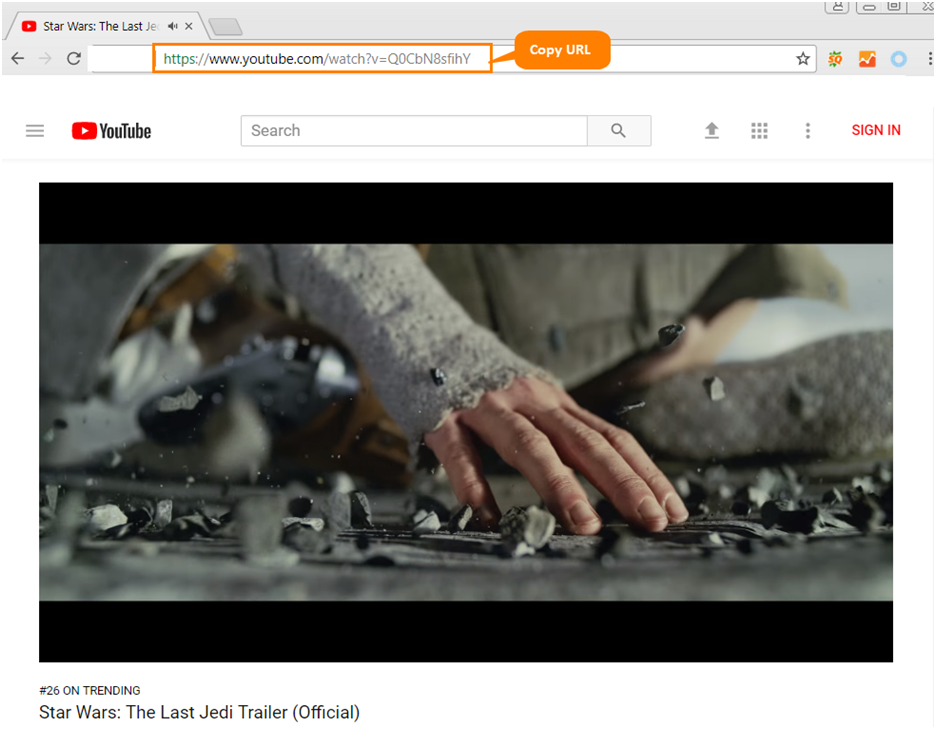Go back with the browser back arrow
The image size is (936, 729).
coord(18,59)
